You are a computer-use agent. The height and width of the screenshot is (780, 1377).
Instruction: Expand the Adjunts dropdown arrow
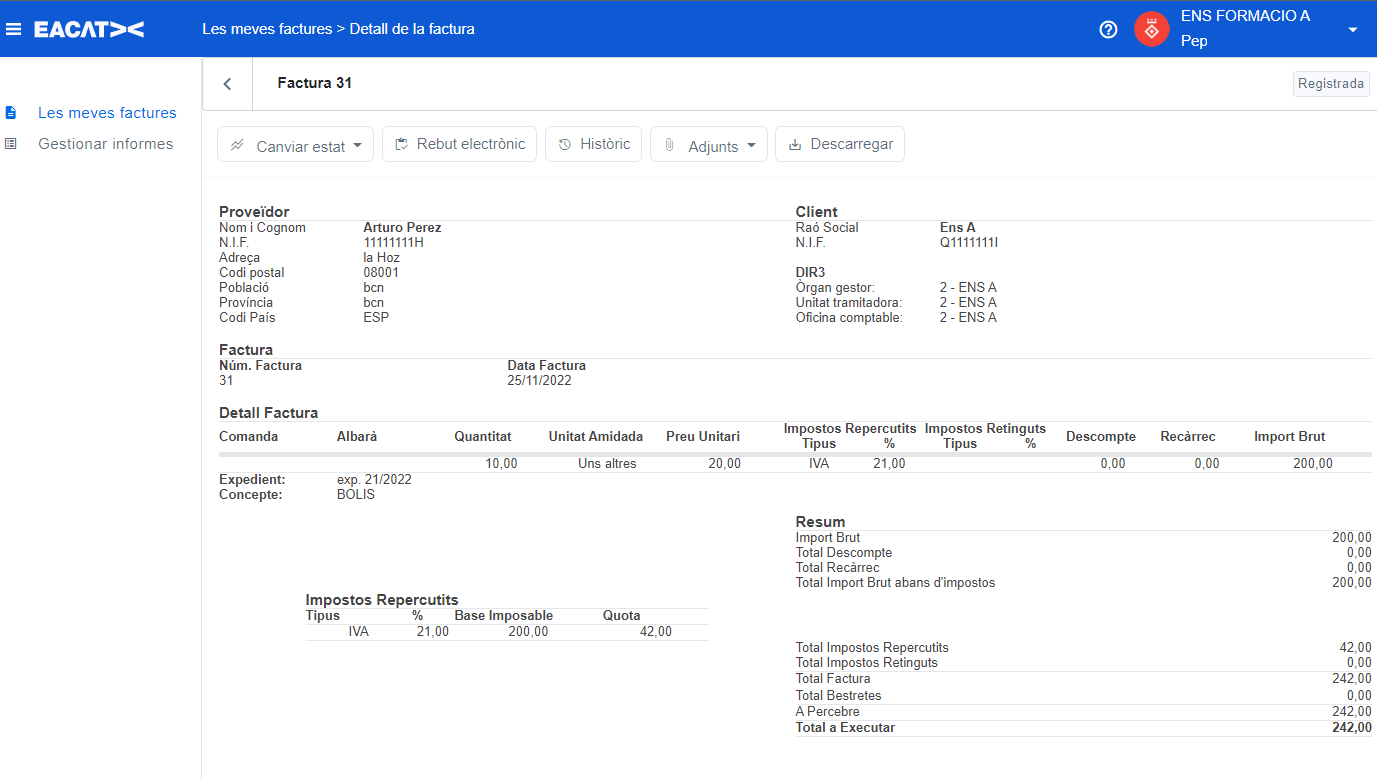pyautogui.click(x=749, y=146)
